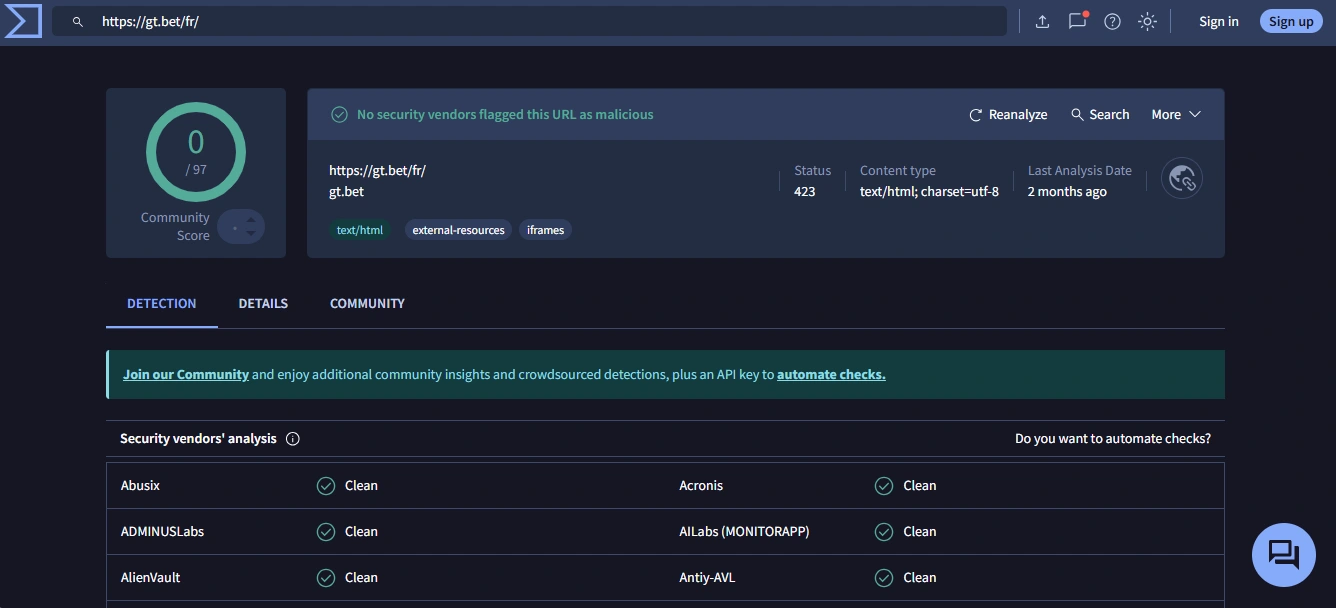Click the Reanalyze button

1008,114
